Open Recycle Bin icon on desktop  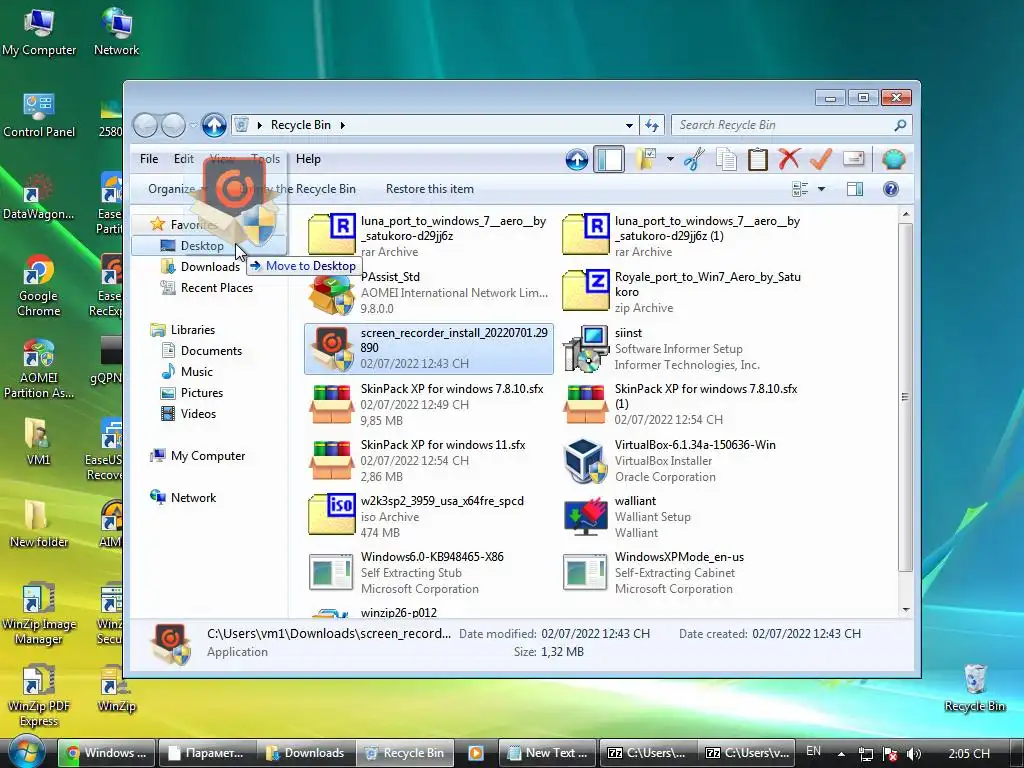(974, 688)
